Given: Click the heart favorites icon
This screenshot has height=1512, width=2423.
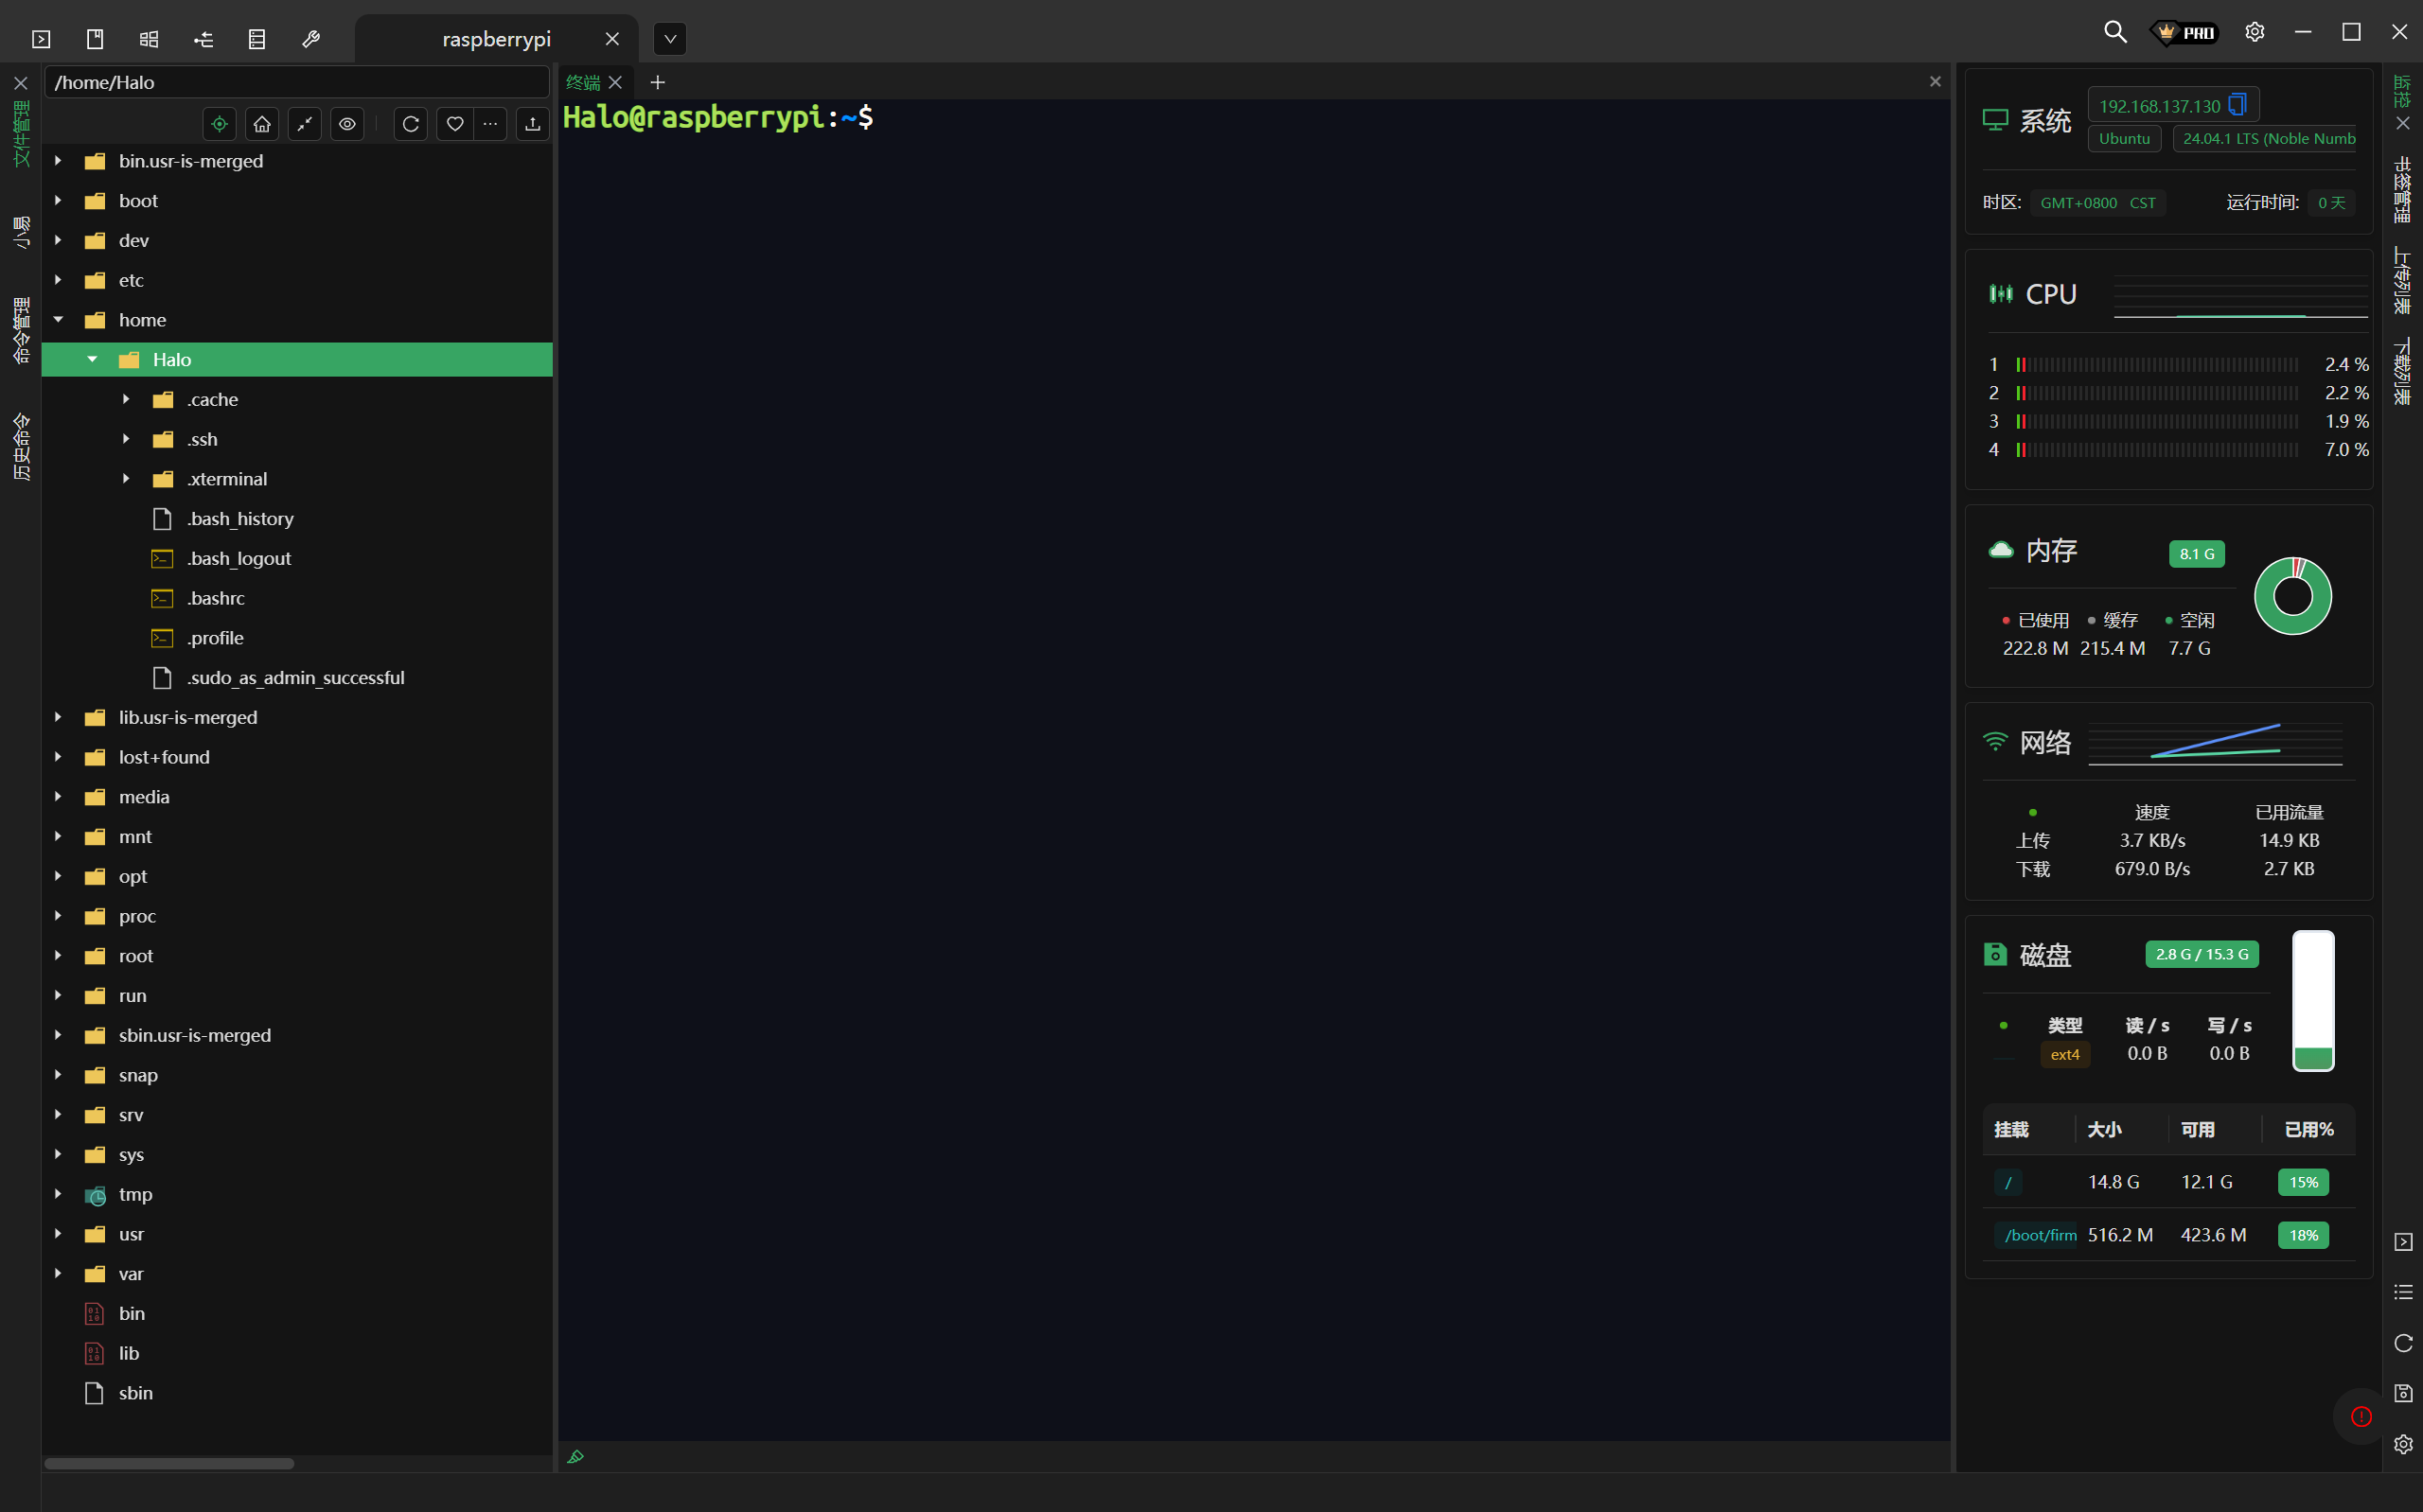Looking at the screenshot, I should coord(455,124).
